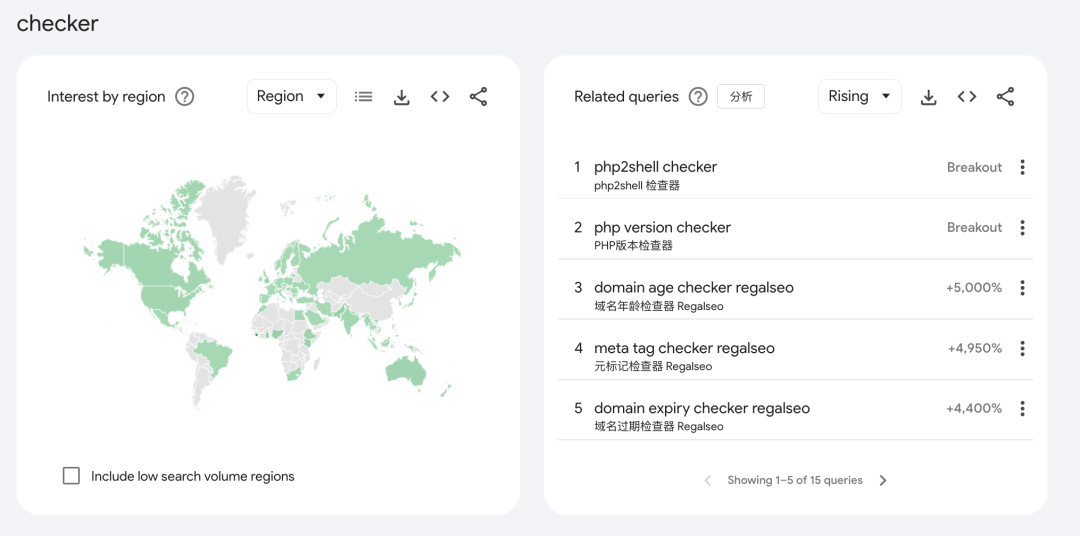Click the 分析 button

click(741, 97)
